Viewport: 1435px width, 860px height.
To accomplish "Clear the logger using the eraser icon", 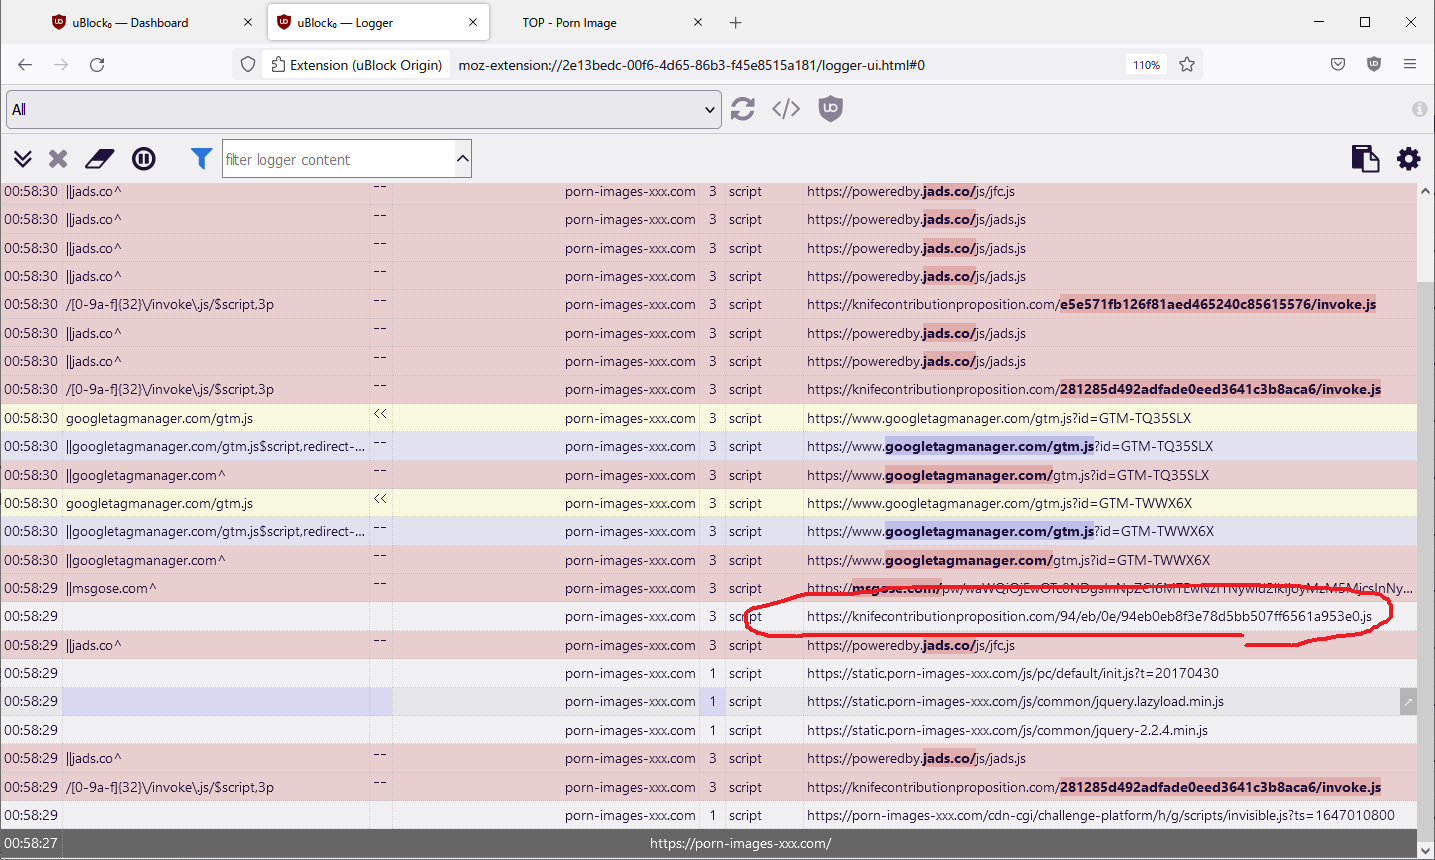I will pyautogui.click(x=99, y=158).
